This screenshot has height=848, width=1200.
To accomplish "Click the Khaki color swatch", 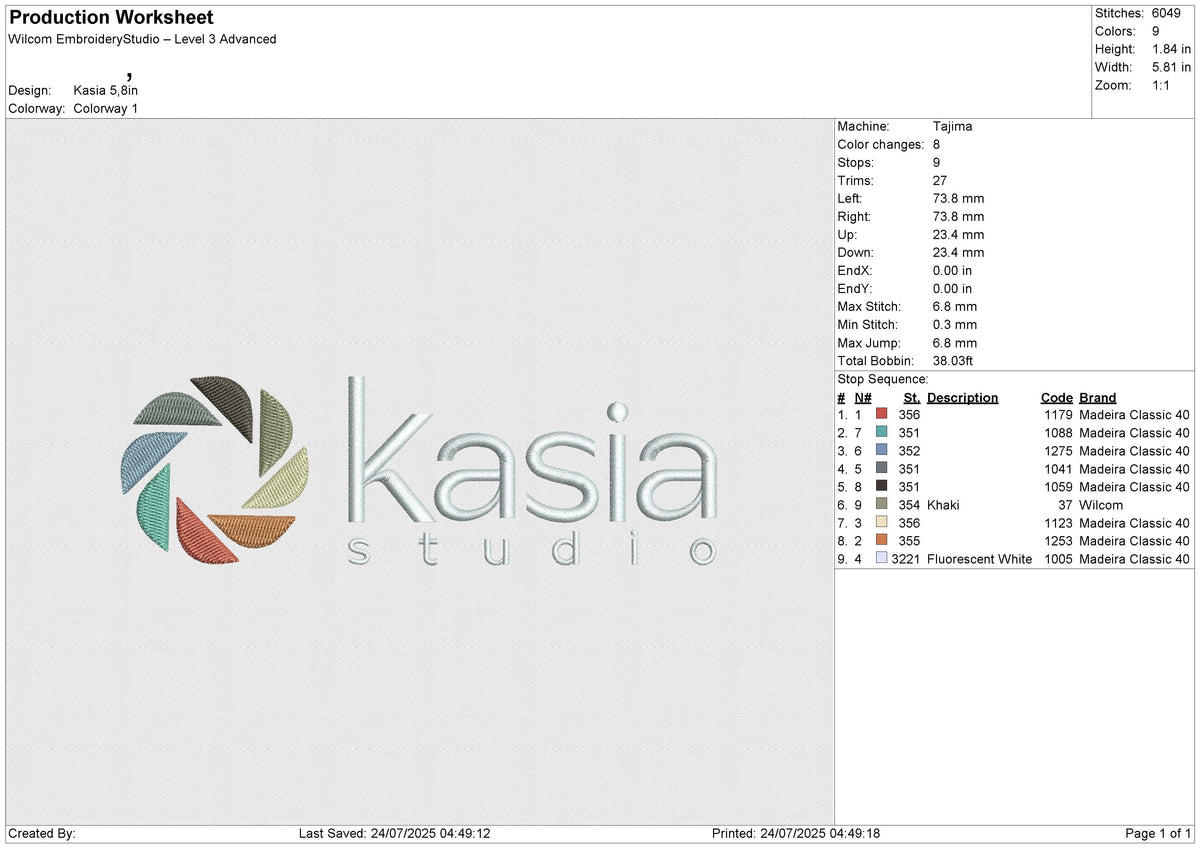I will [x=881, y=504].
